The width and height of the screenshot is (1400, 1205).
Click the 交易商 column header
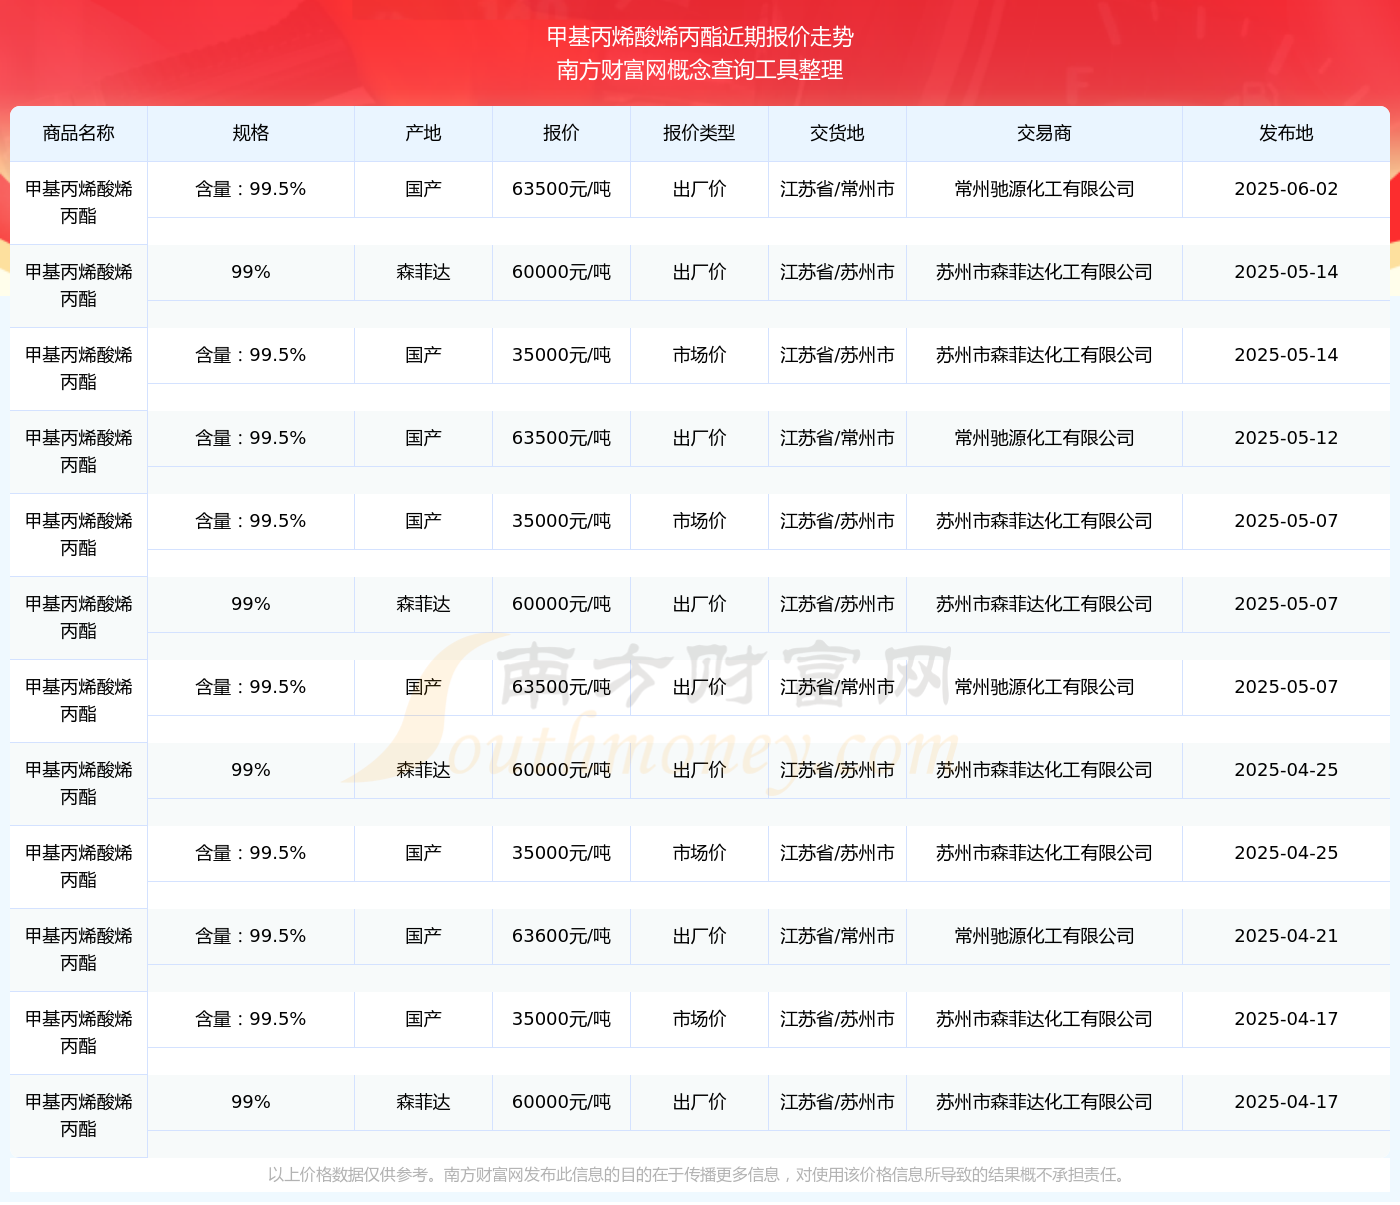coord(1044,133)
